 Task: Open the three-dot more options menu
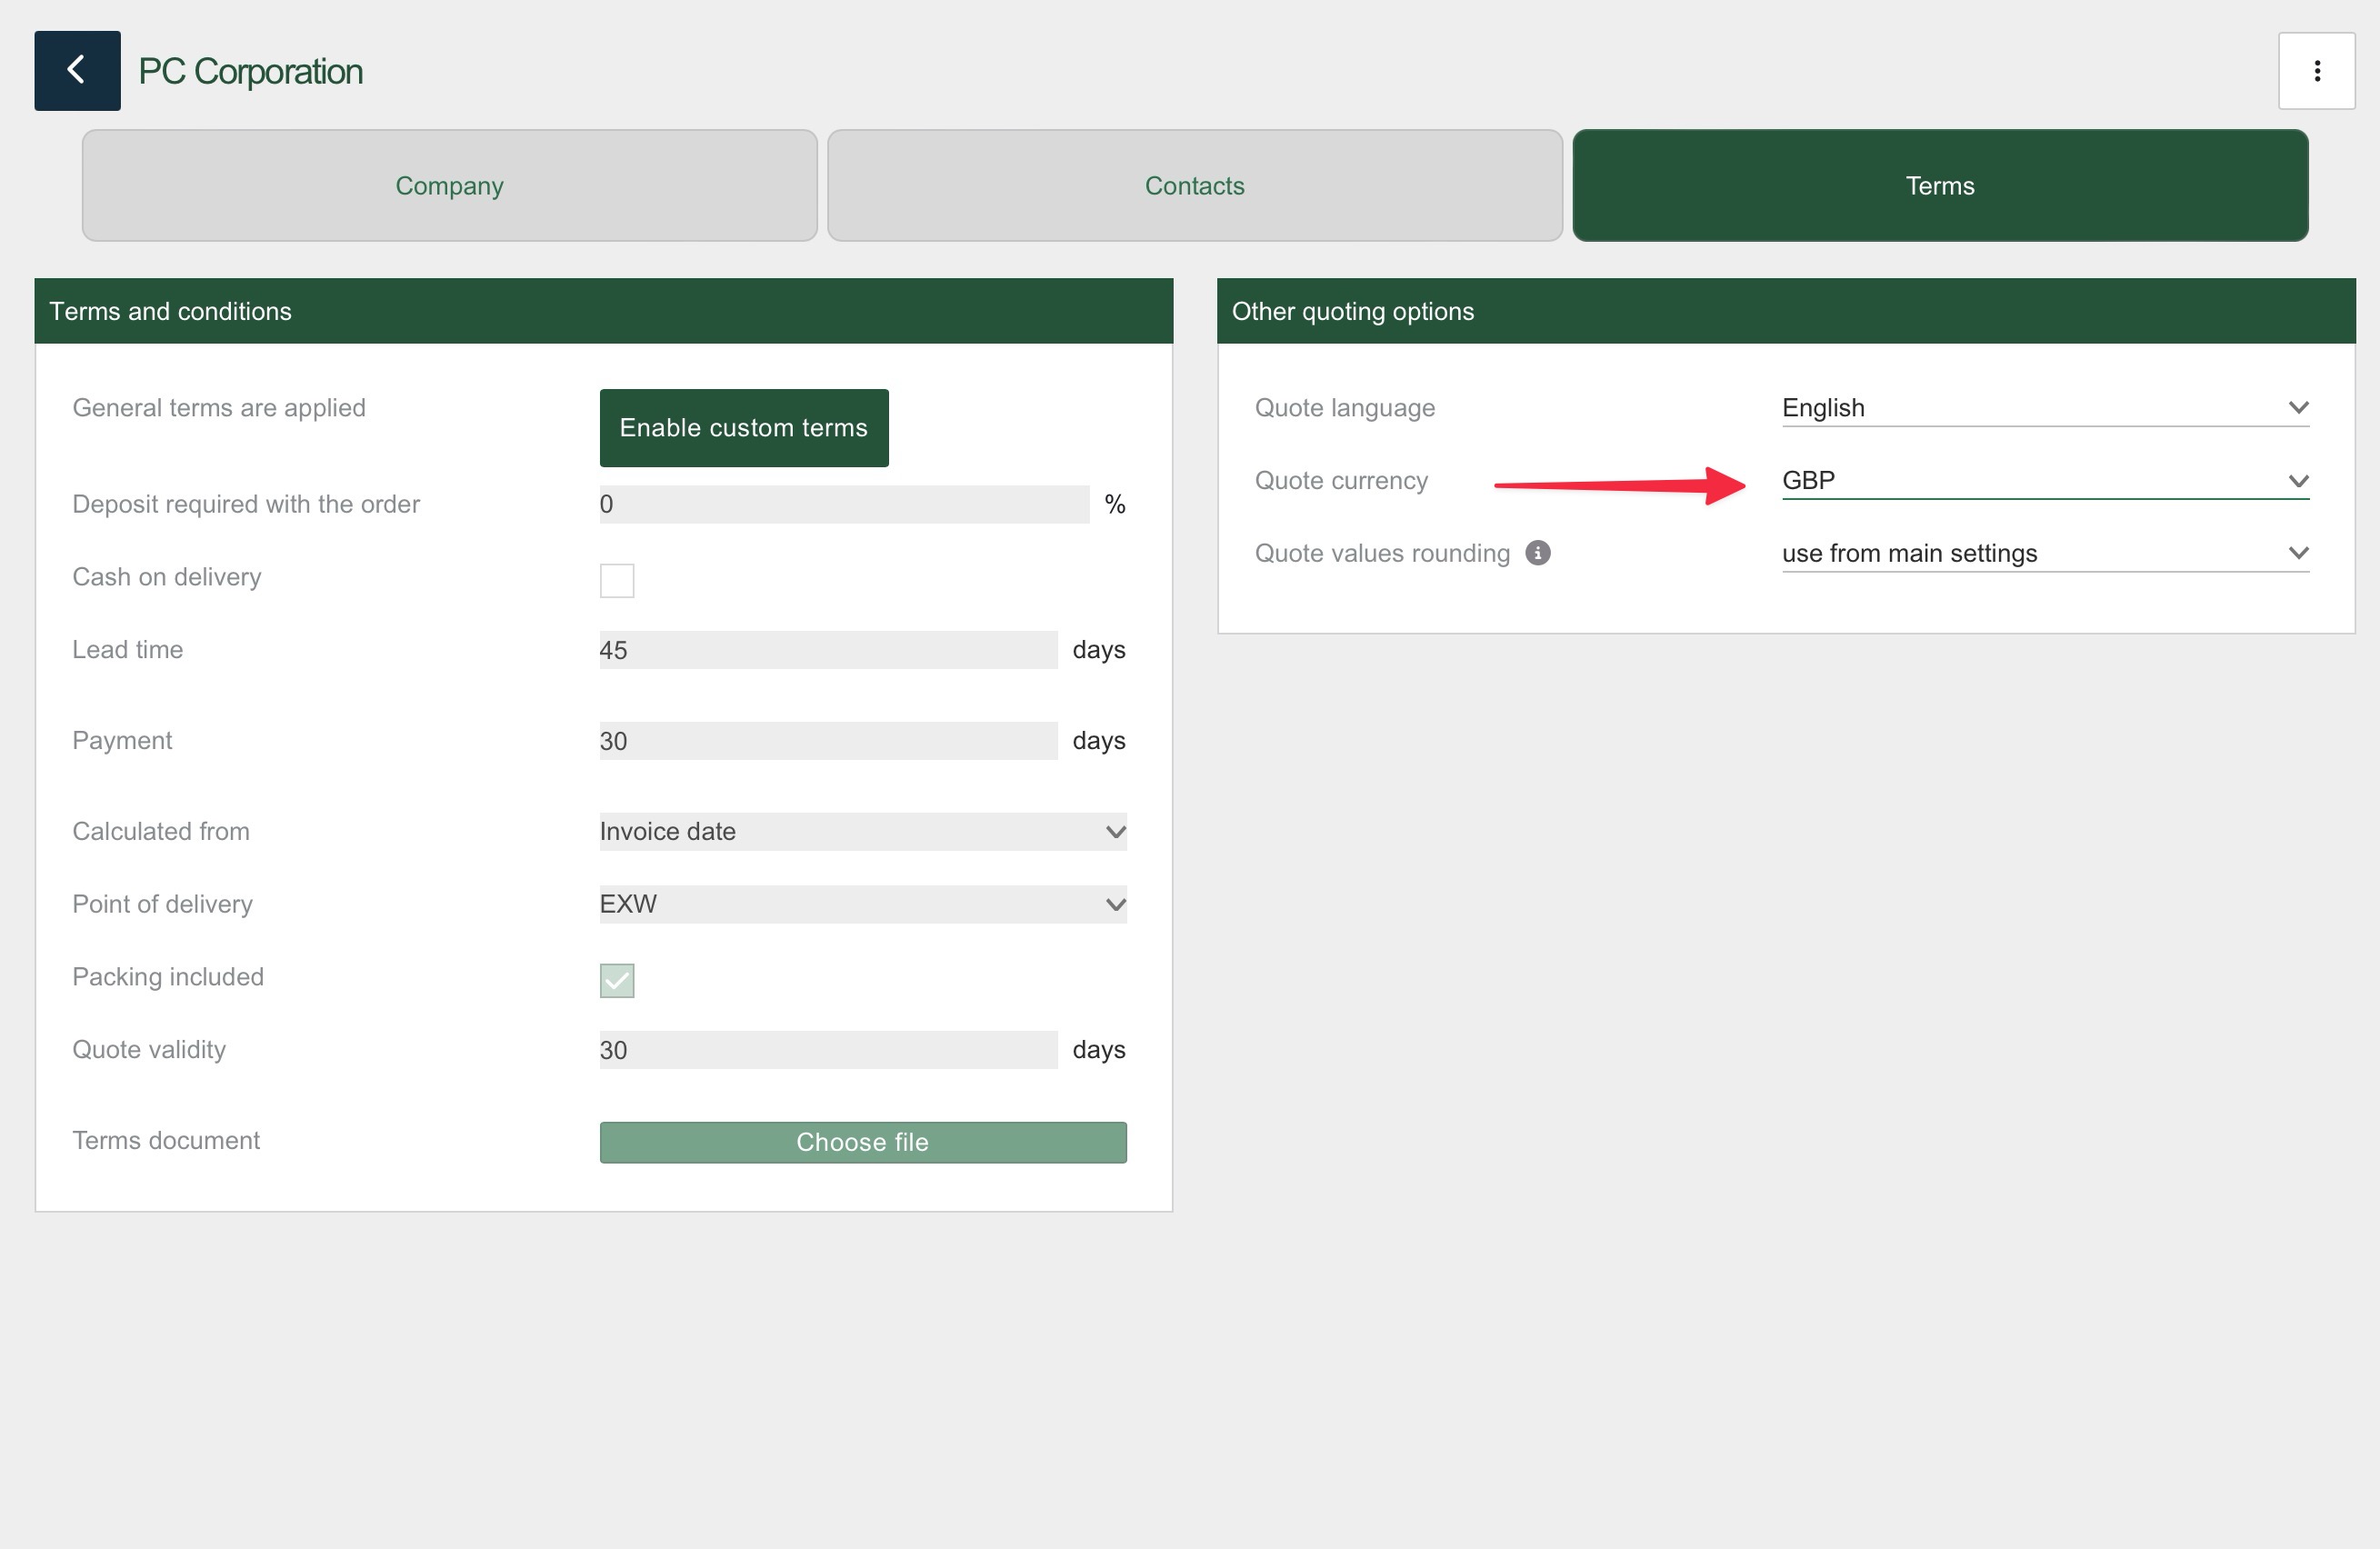[x=2316, y=71]
